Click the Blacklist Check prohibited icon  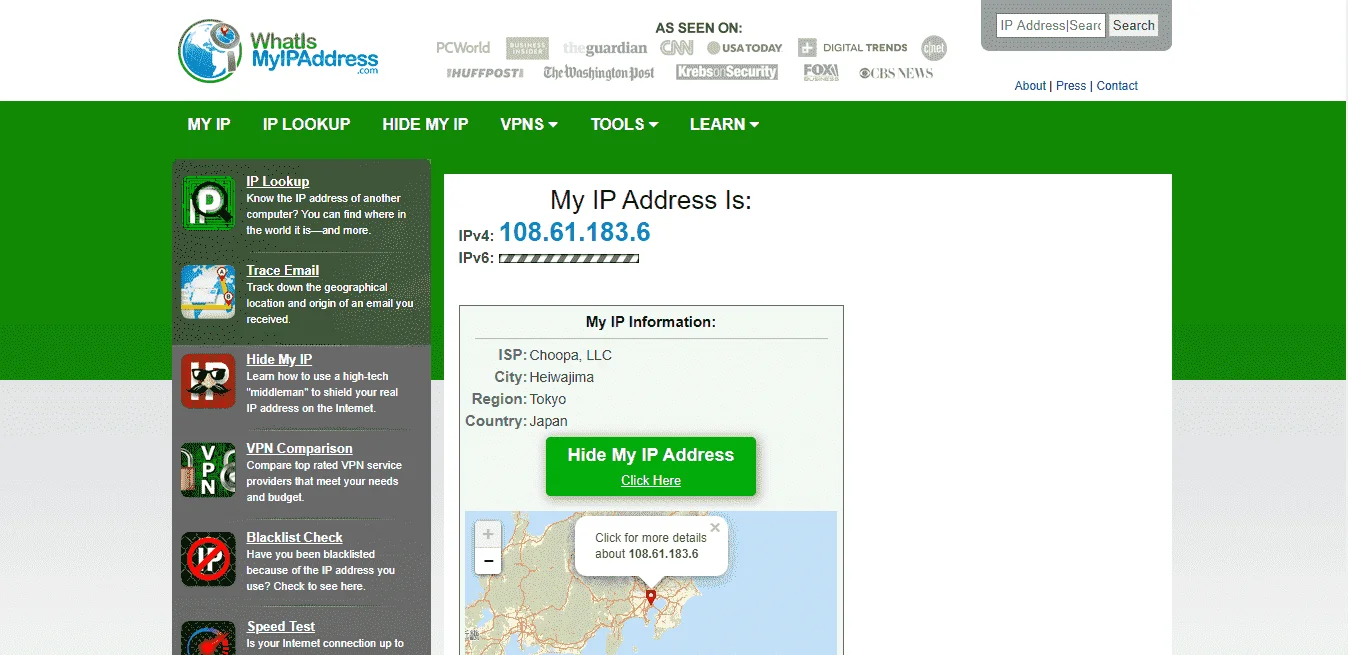click(x=208, y=559)
